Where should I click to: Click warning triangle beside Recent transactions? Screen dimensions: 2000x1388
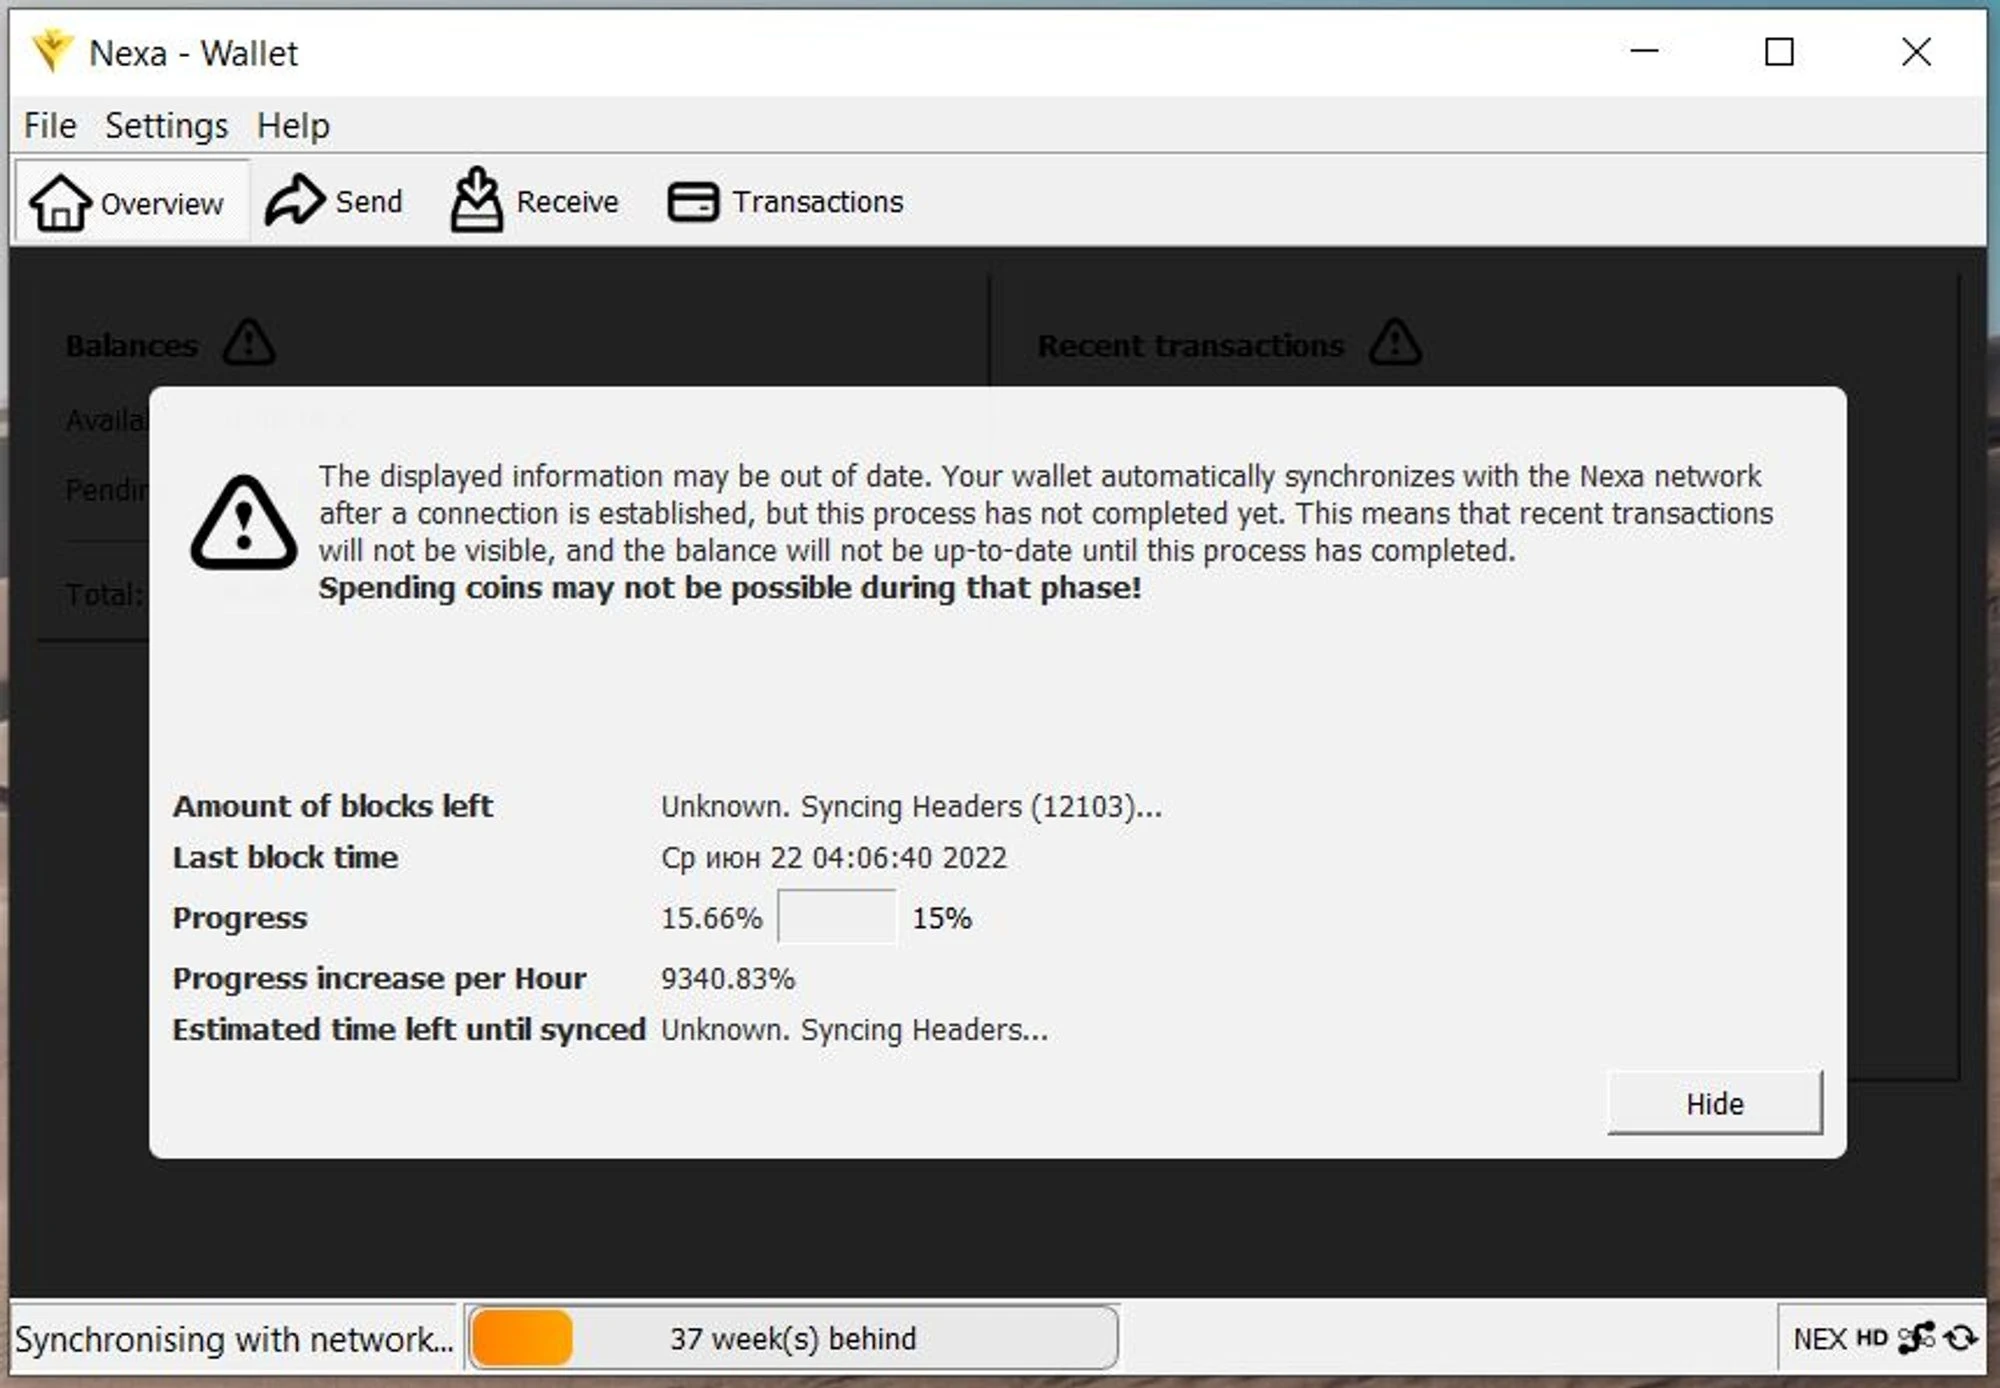pyautogui.click(x=1395, y=343)
